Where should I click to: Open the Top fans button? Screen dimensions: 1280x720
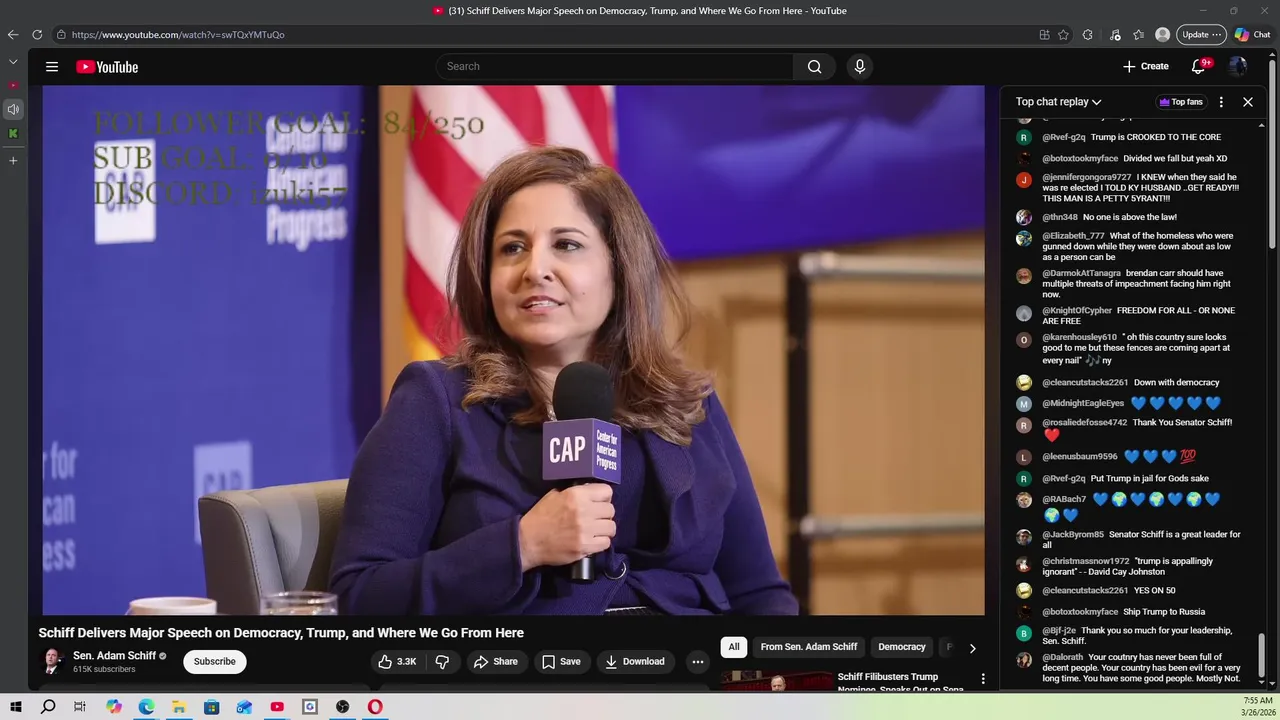(1181, 102)
